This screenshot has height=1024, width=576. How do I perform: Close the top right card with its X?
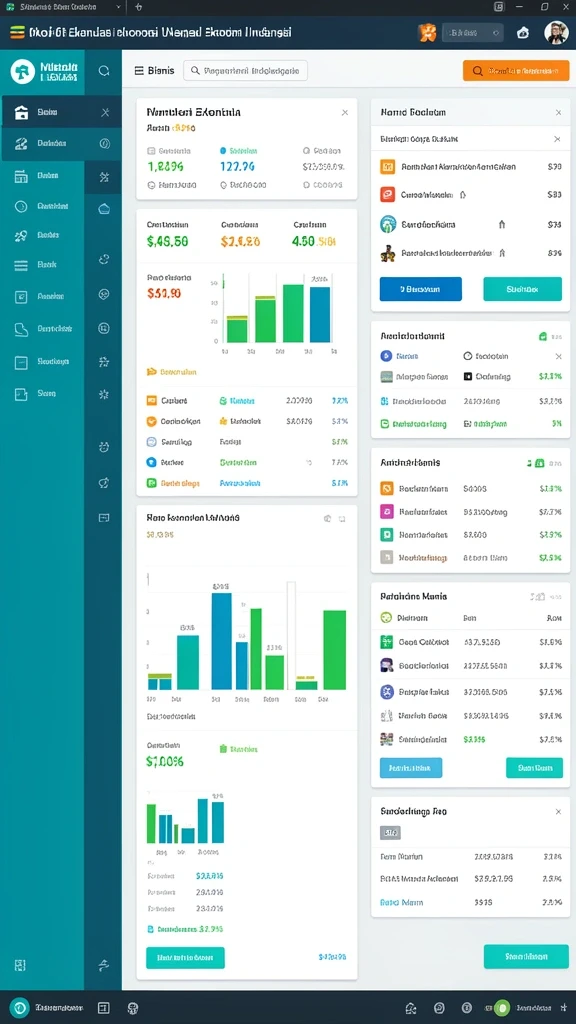(x=558, y=113)
